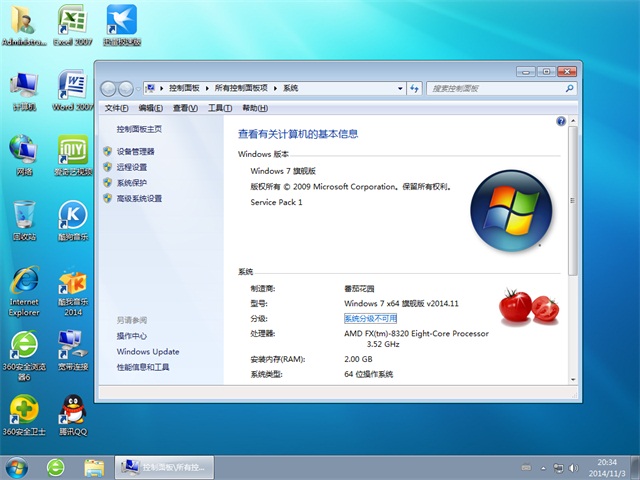Open the 编辑(E) menu

click(x=151, y=108)
